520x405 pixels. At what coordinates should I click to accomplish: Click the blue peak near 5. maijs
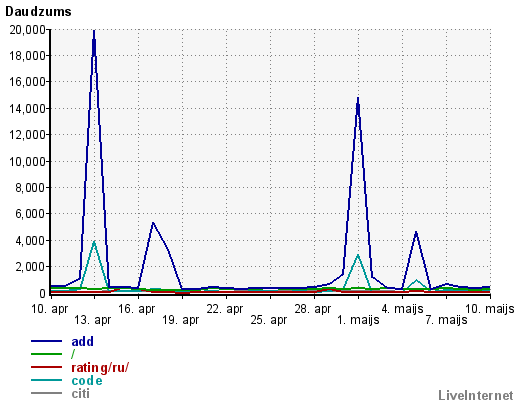[x=416, y=232]
